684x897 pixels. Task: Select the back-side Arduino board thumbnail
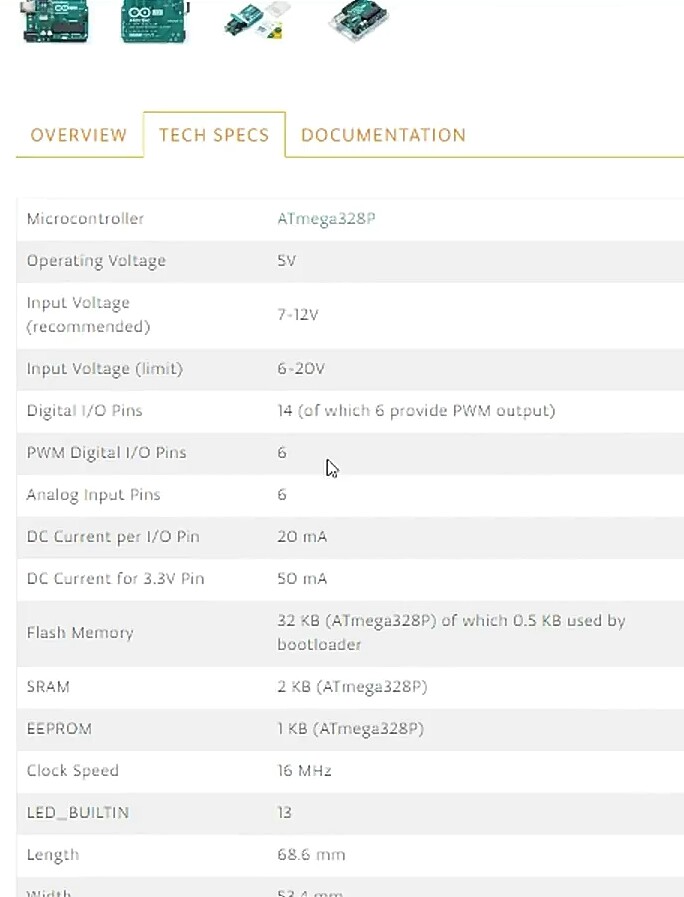point(155,21)
